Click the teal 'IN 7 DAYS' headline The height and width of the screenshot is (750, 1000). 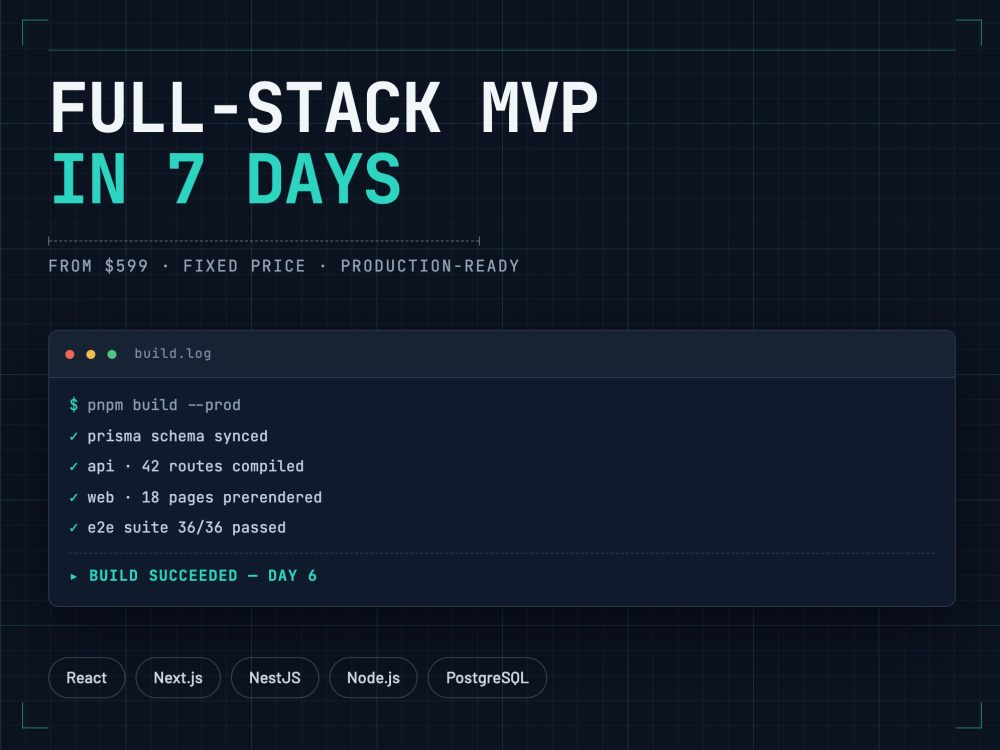click(226, 179)
